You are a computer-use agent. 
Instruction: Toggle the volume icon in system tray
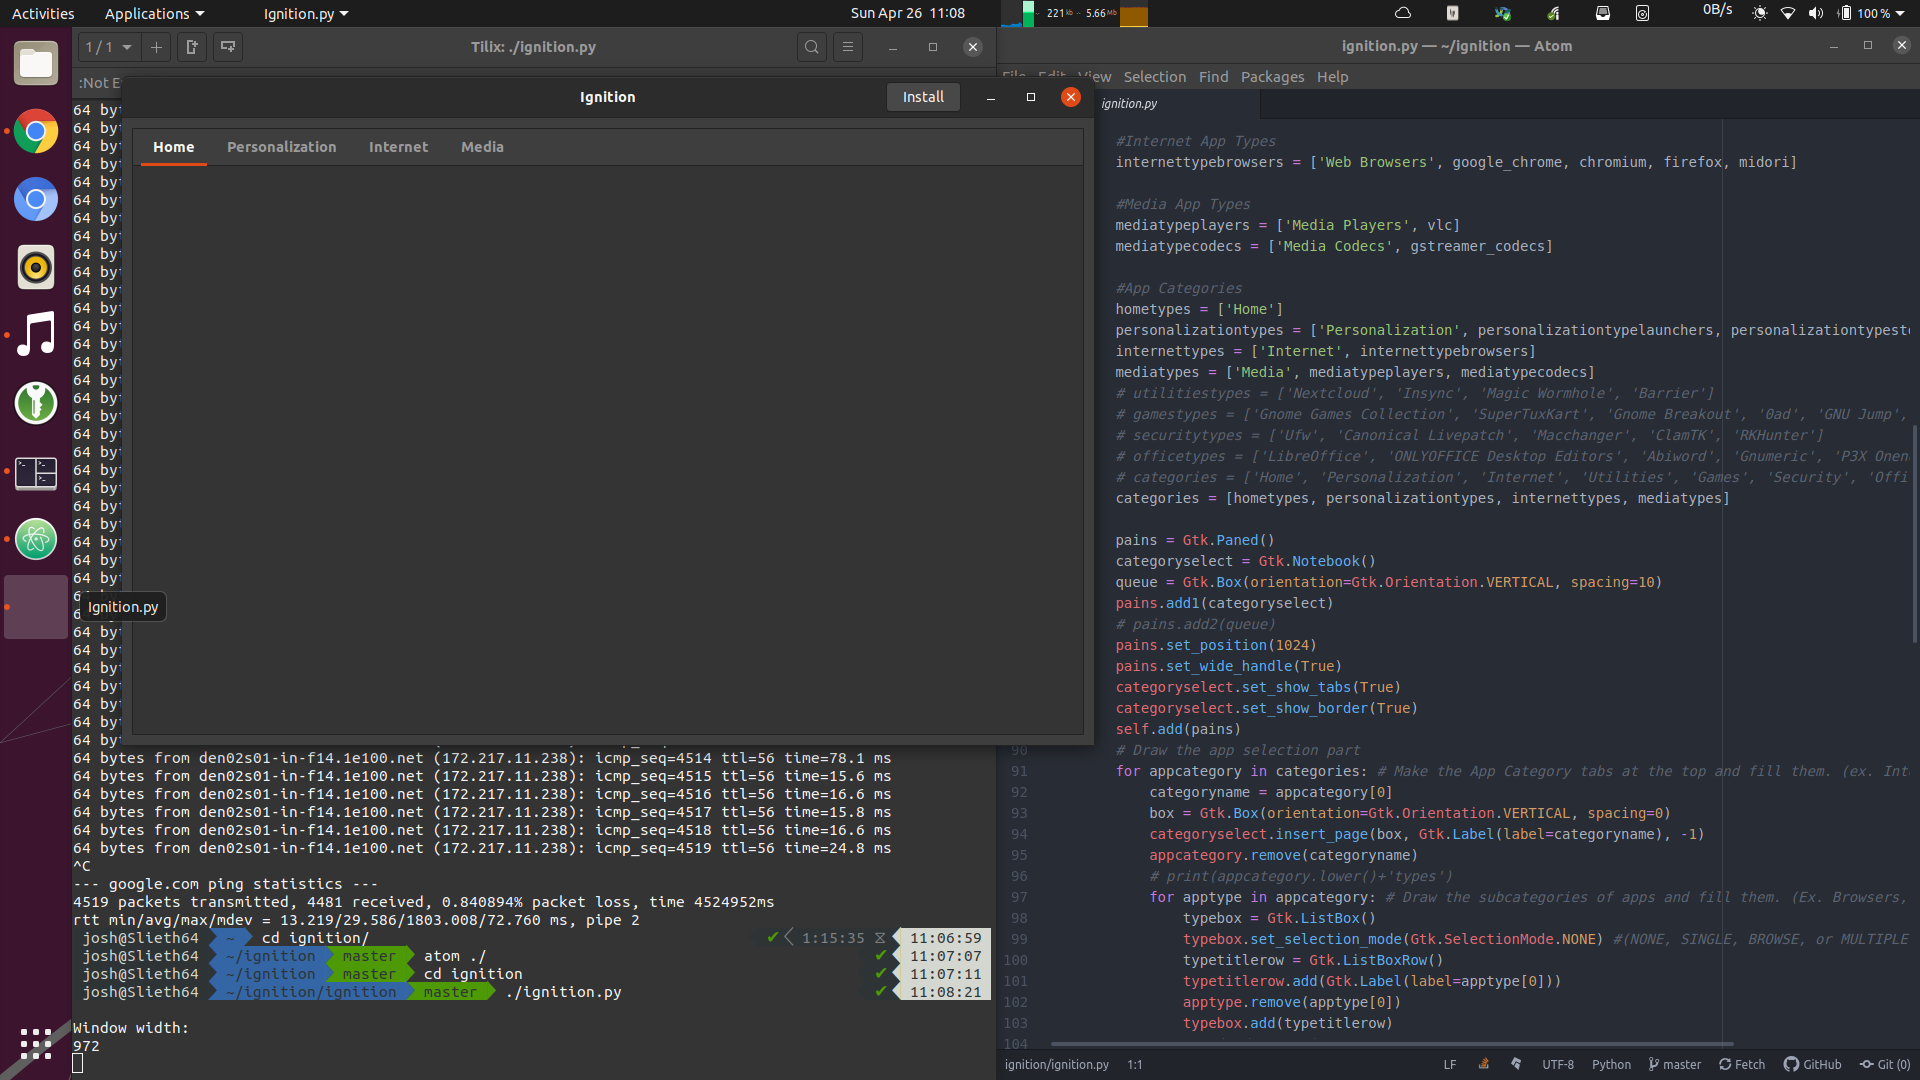[1815, 12]
